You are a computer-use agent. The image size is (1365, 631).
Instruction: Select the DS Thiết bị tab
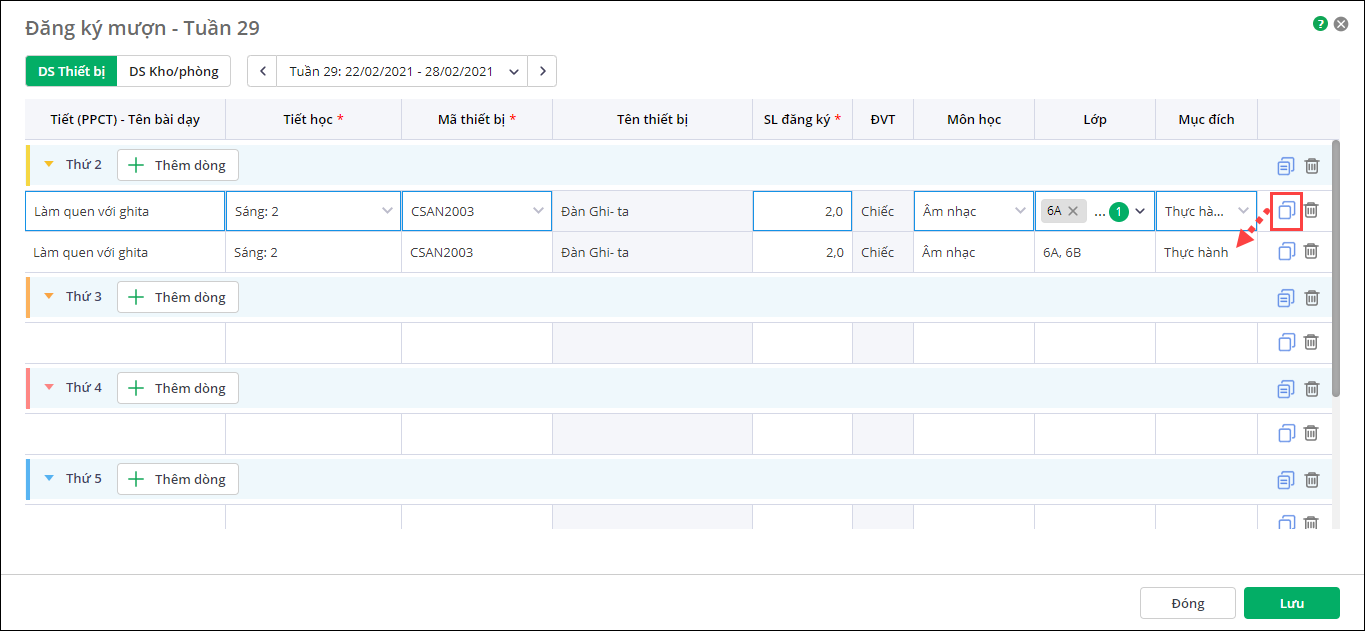pyautogui.click(x=71, y=72)
